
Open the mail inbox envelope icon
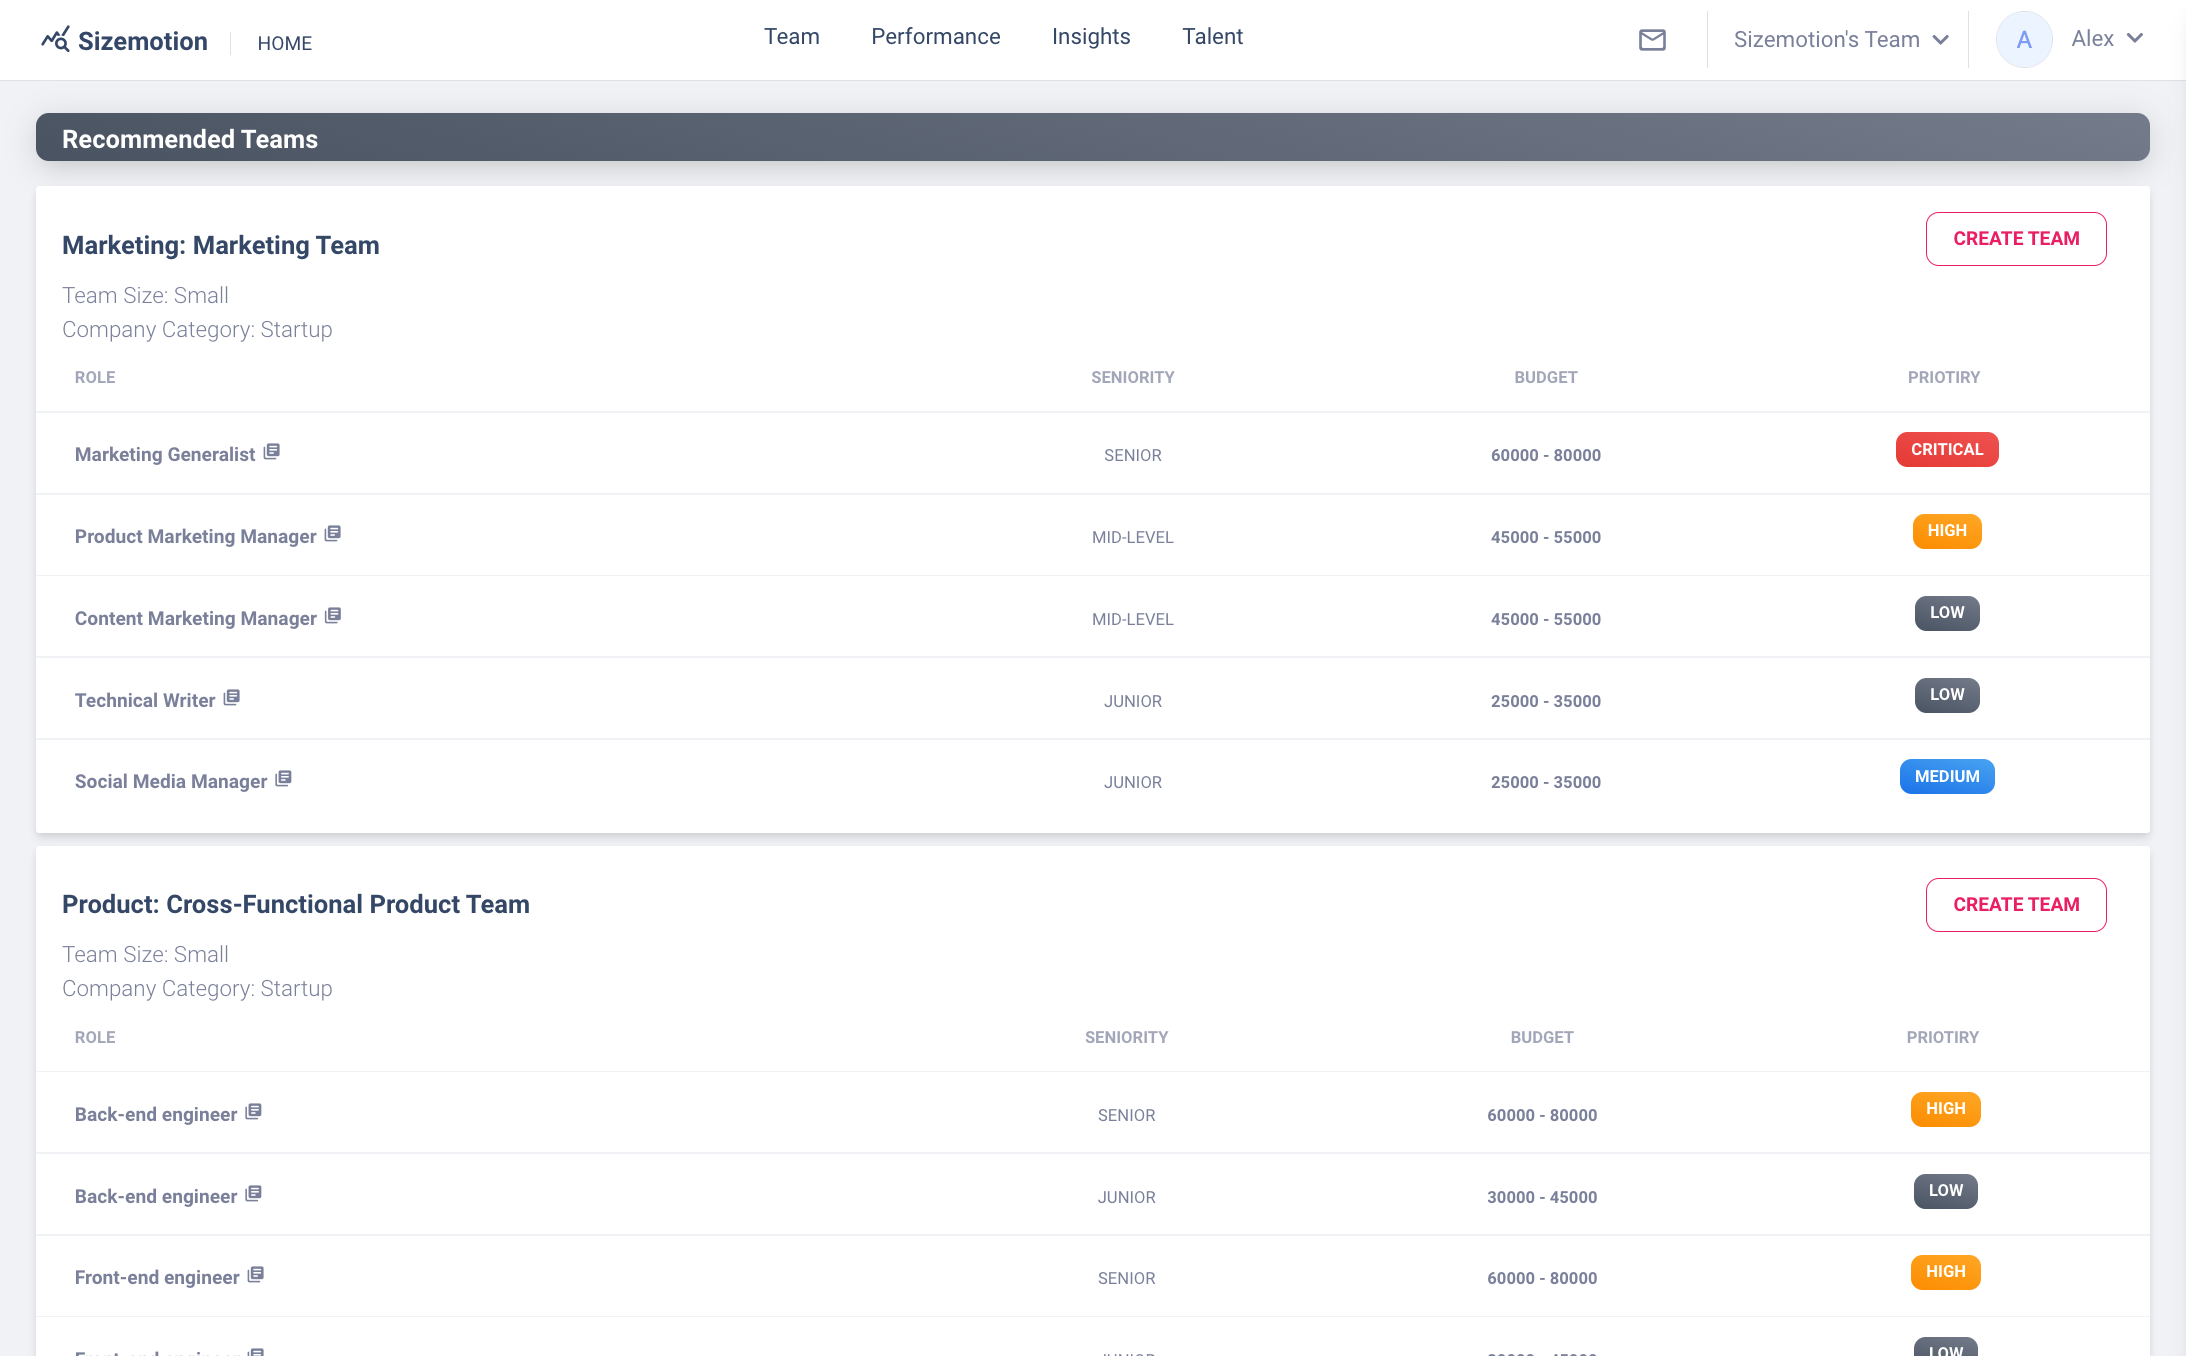1652,40
